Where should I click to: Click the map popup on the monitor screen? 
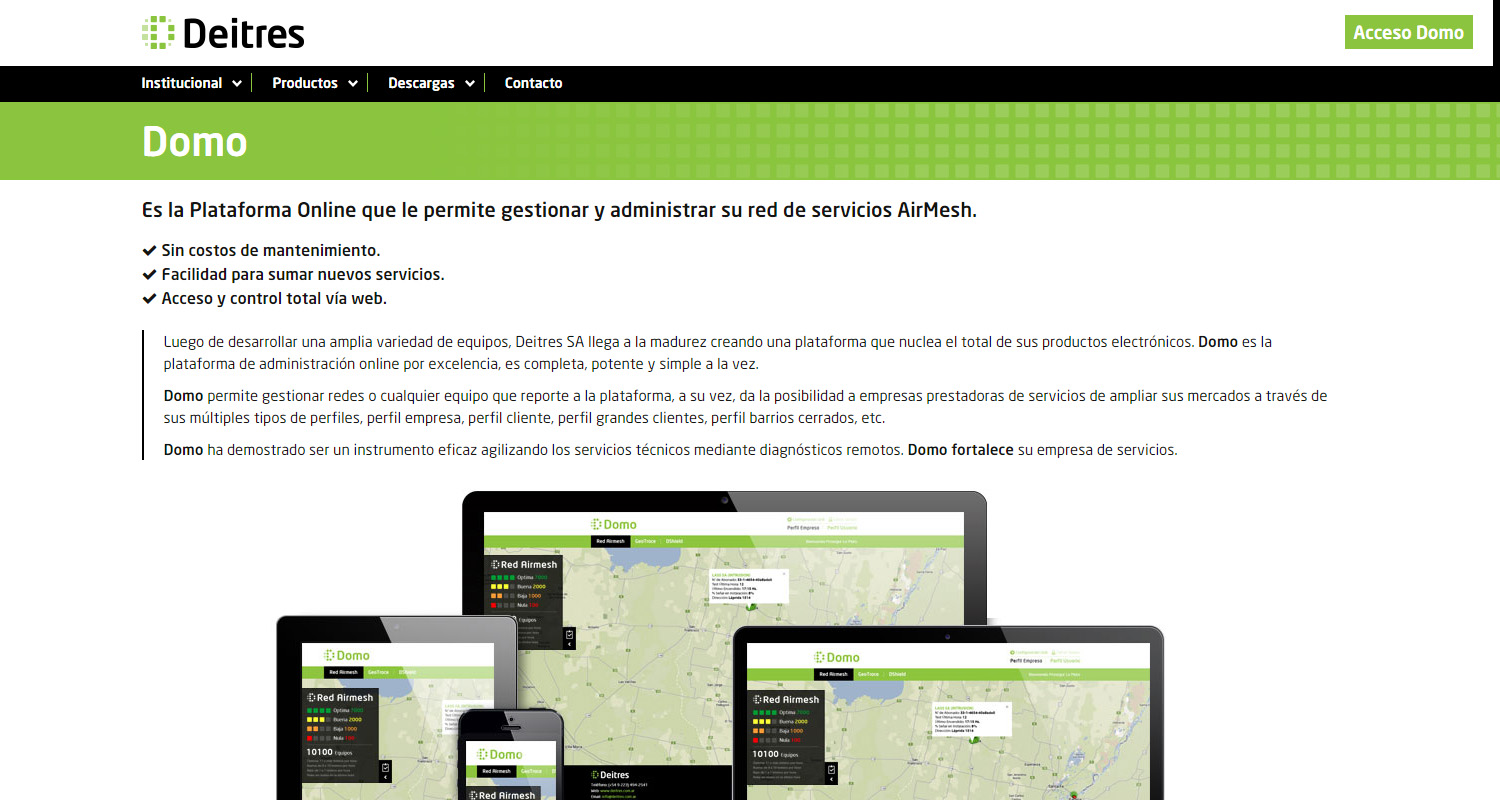pyautogui.click(x=748, y=586)
